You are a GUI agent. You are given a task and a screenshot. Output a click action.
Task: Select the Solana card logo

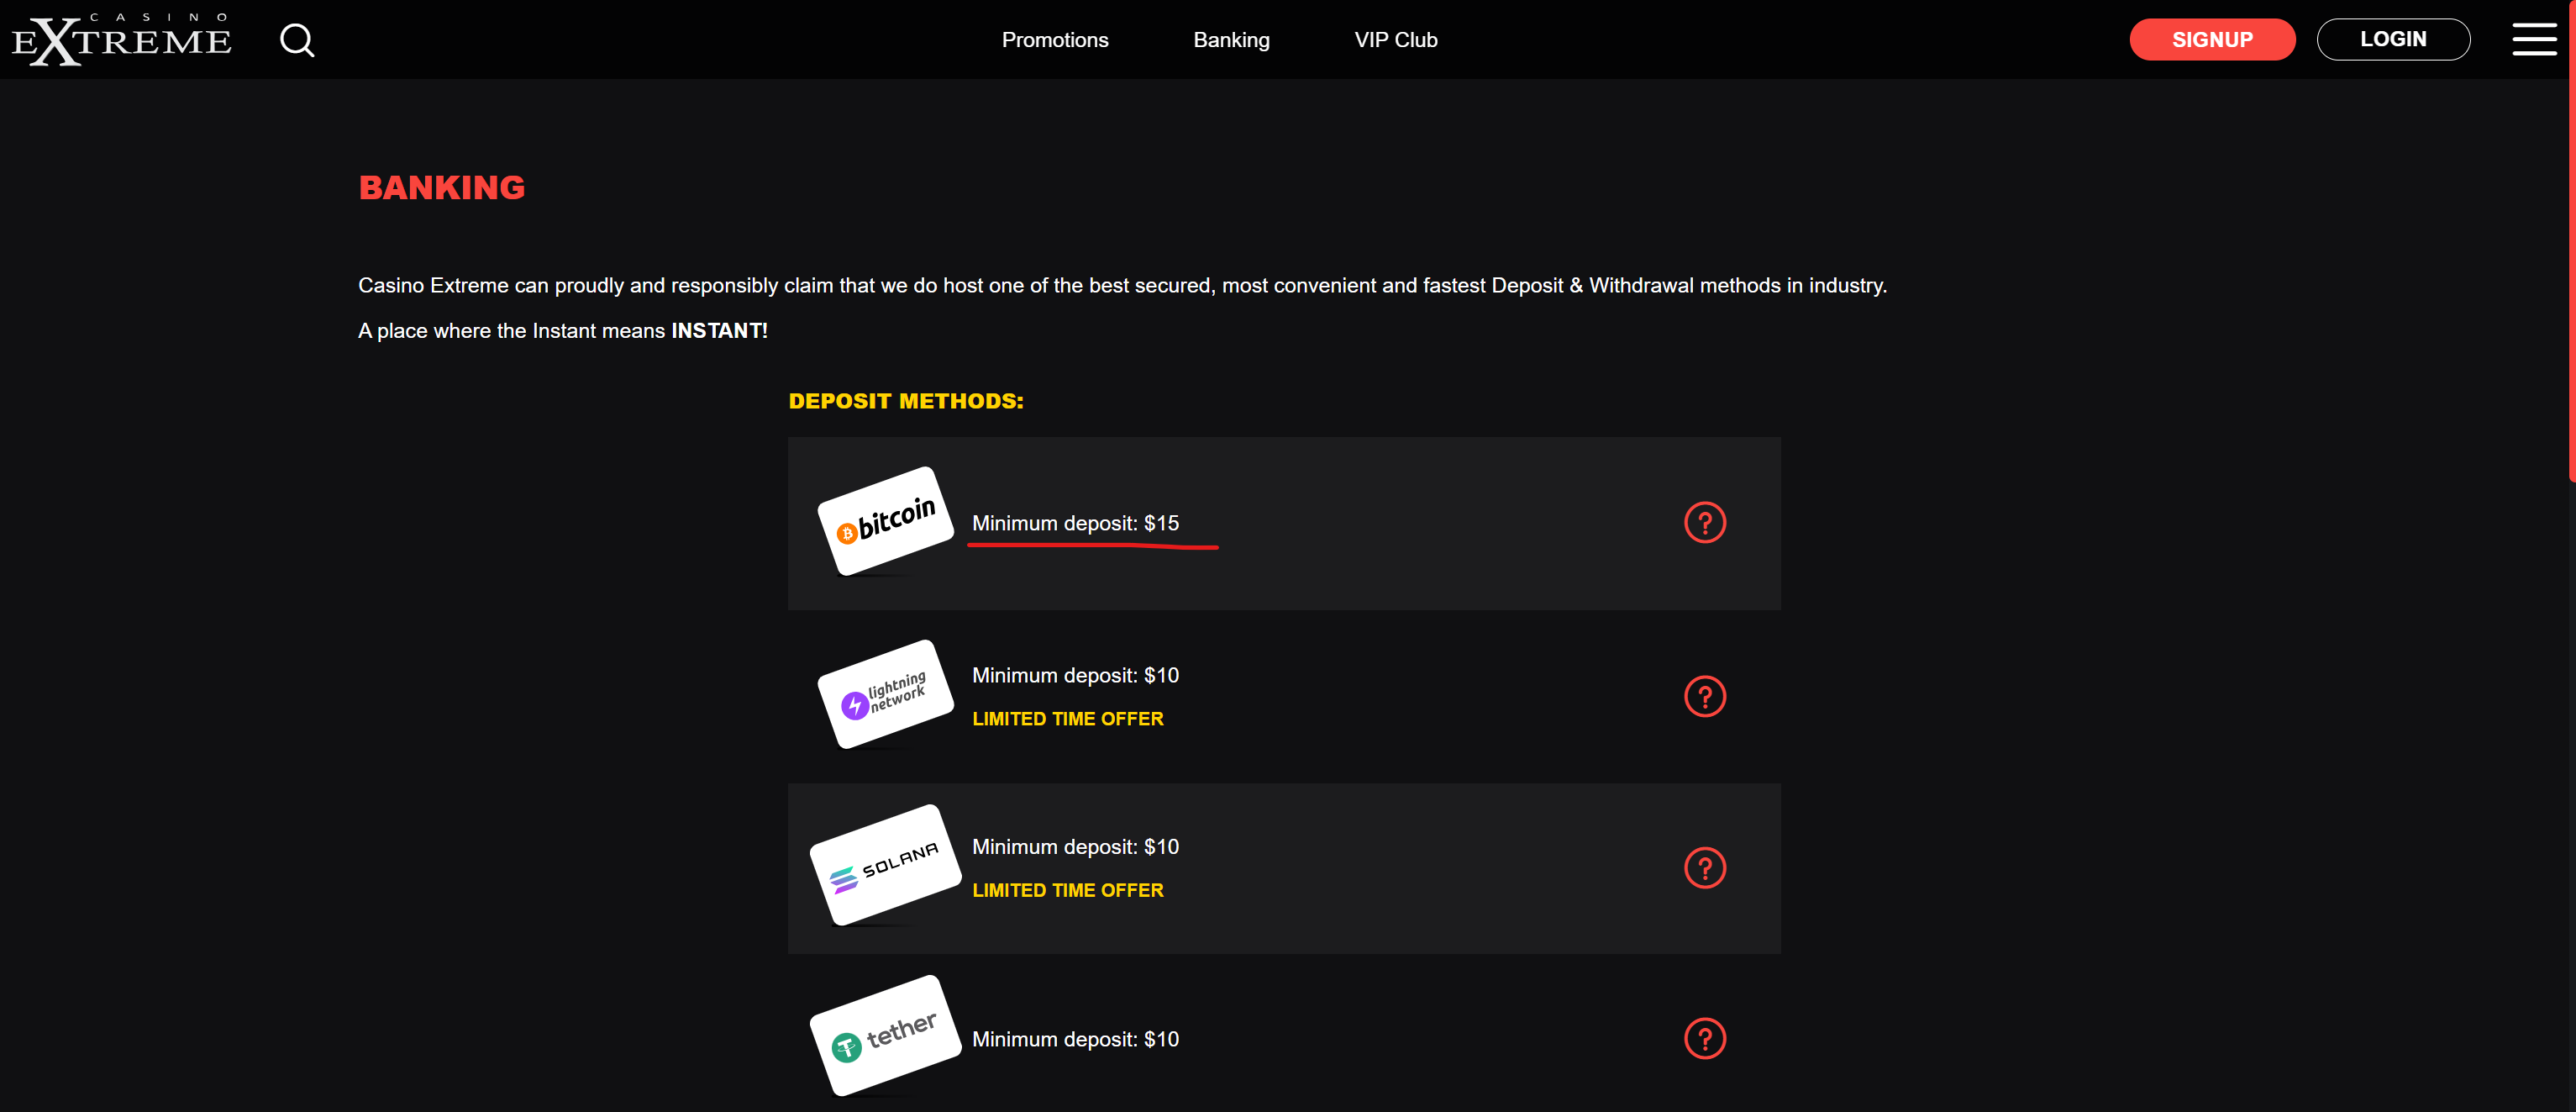click(885, 865)
